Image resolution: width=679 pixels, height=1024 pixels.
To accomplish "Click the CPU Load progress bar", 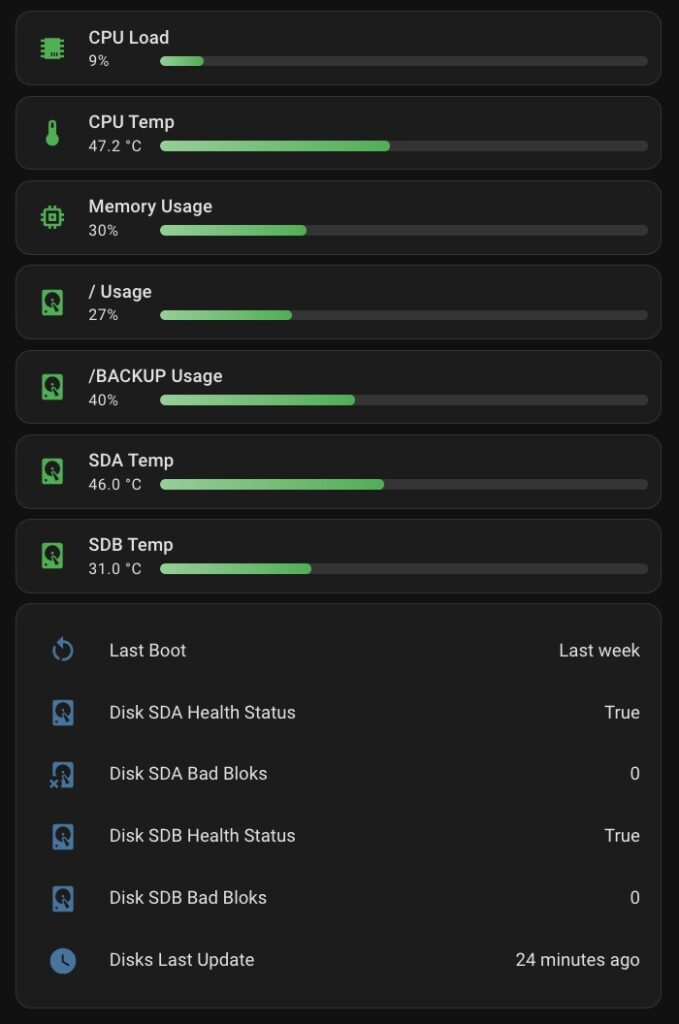I will point(403,61).
